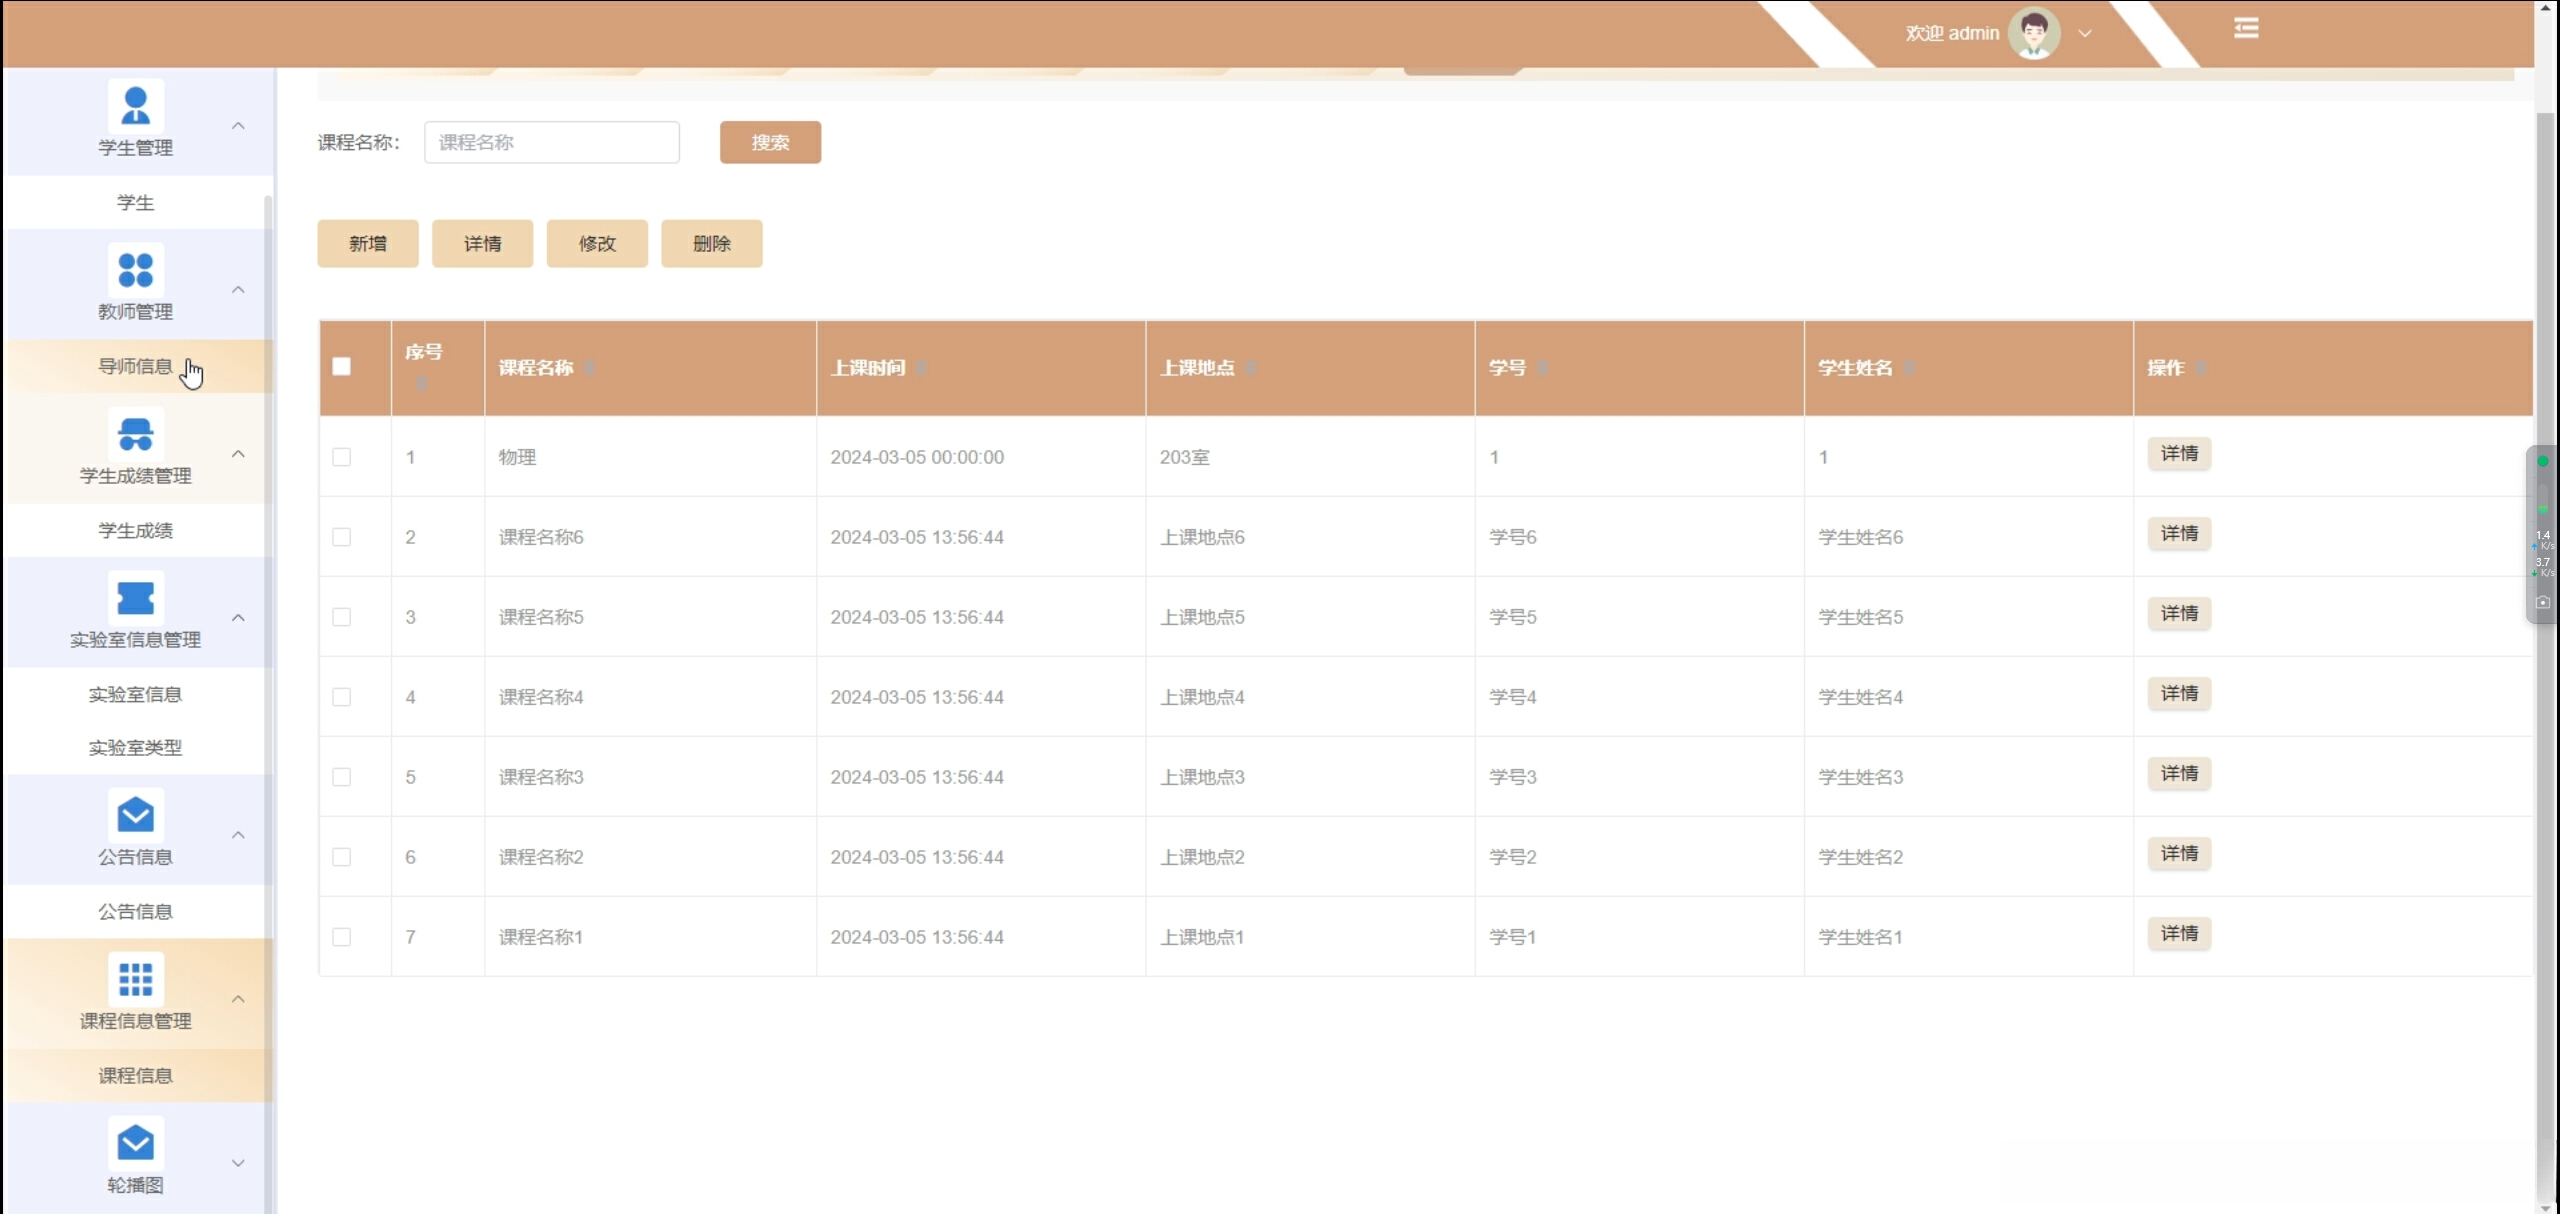Click the 课程信息管理 grid icon
The image size is (2560, 1214).
pyautogui.click(x=135, y=979)
